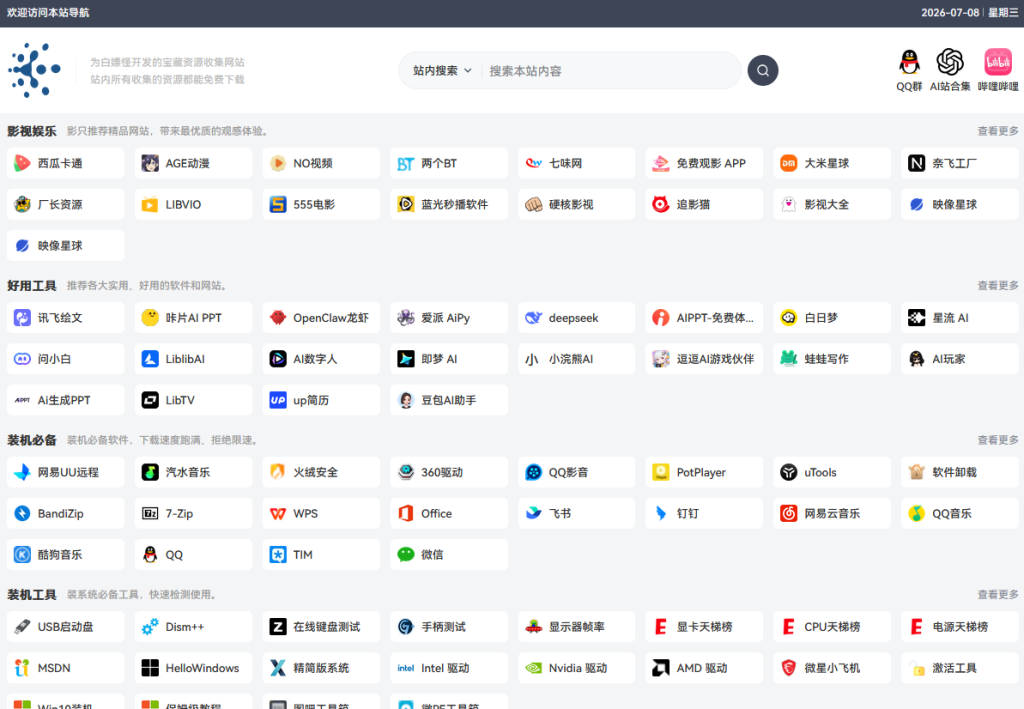Open the LIBVIO site icon
The image size is (1024, 709).
[x=150, y=204]
